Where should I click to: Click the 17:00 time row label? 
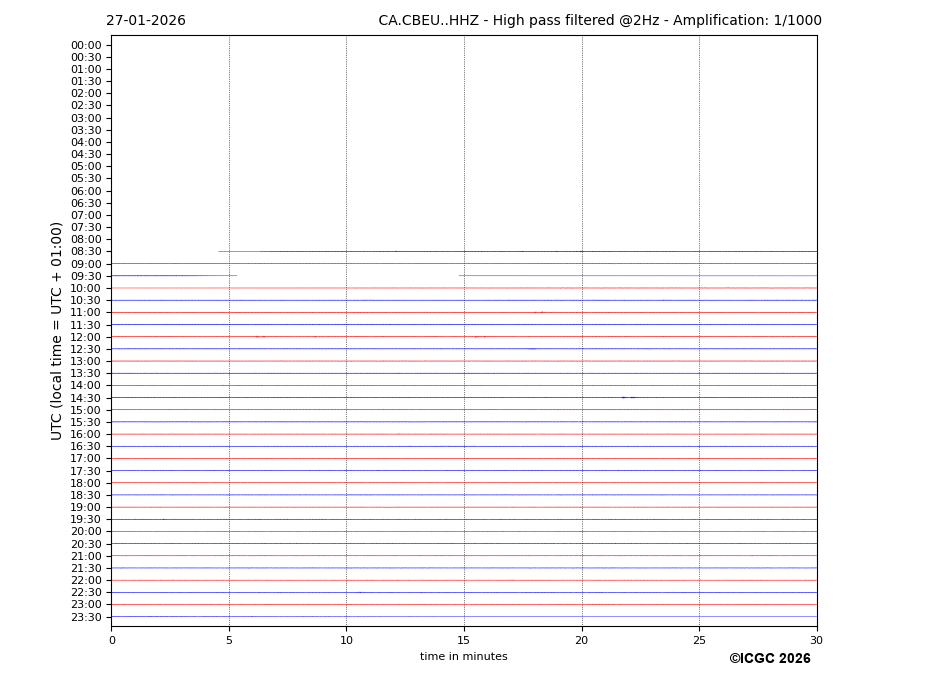point(86,459)
